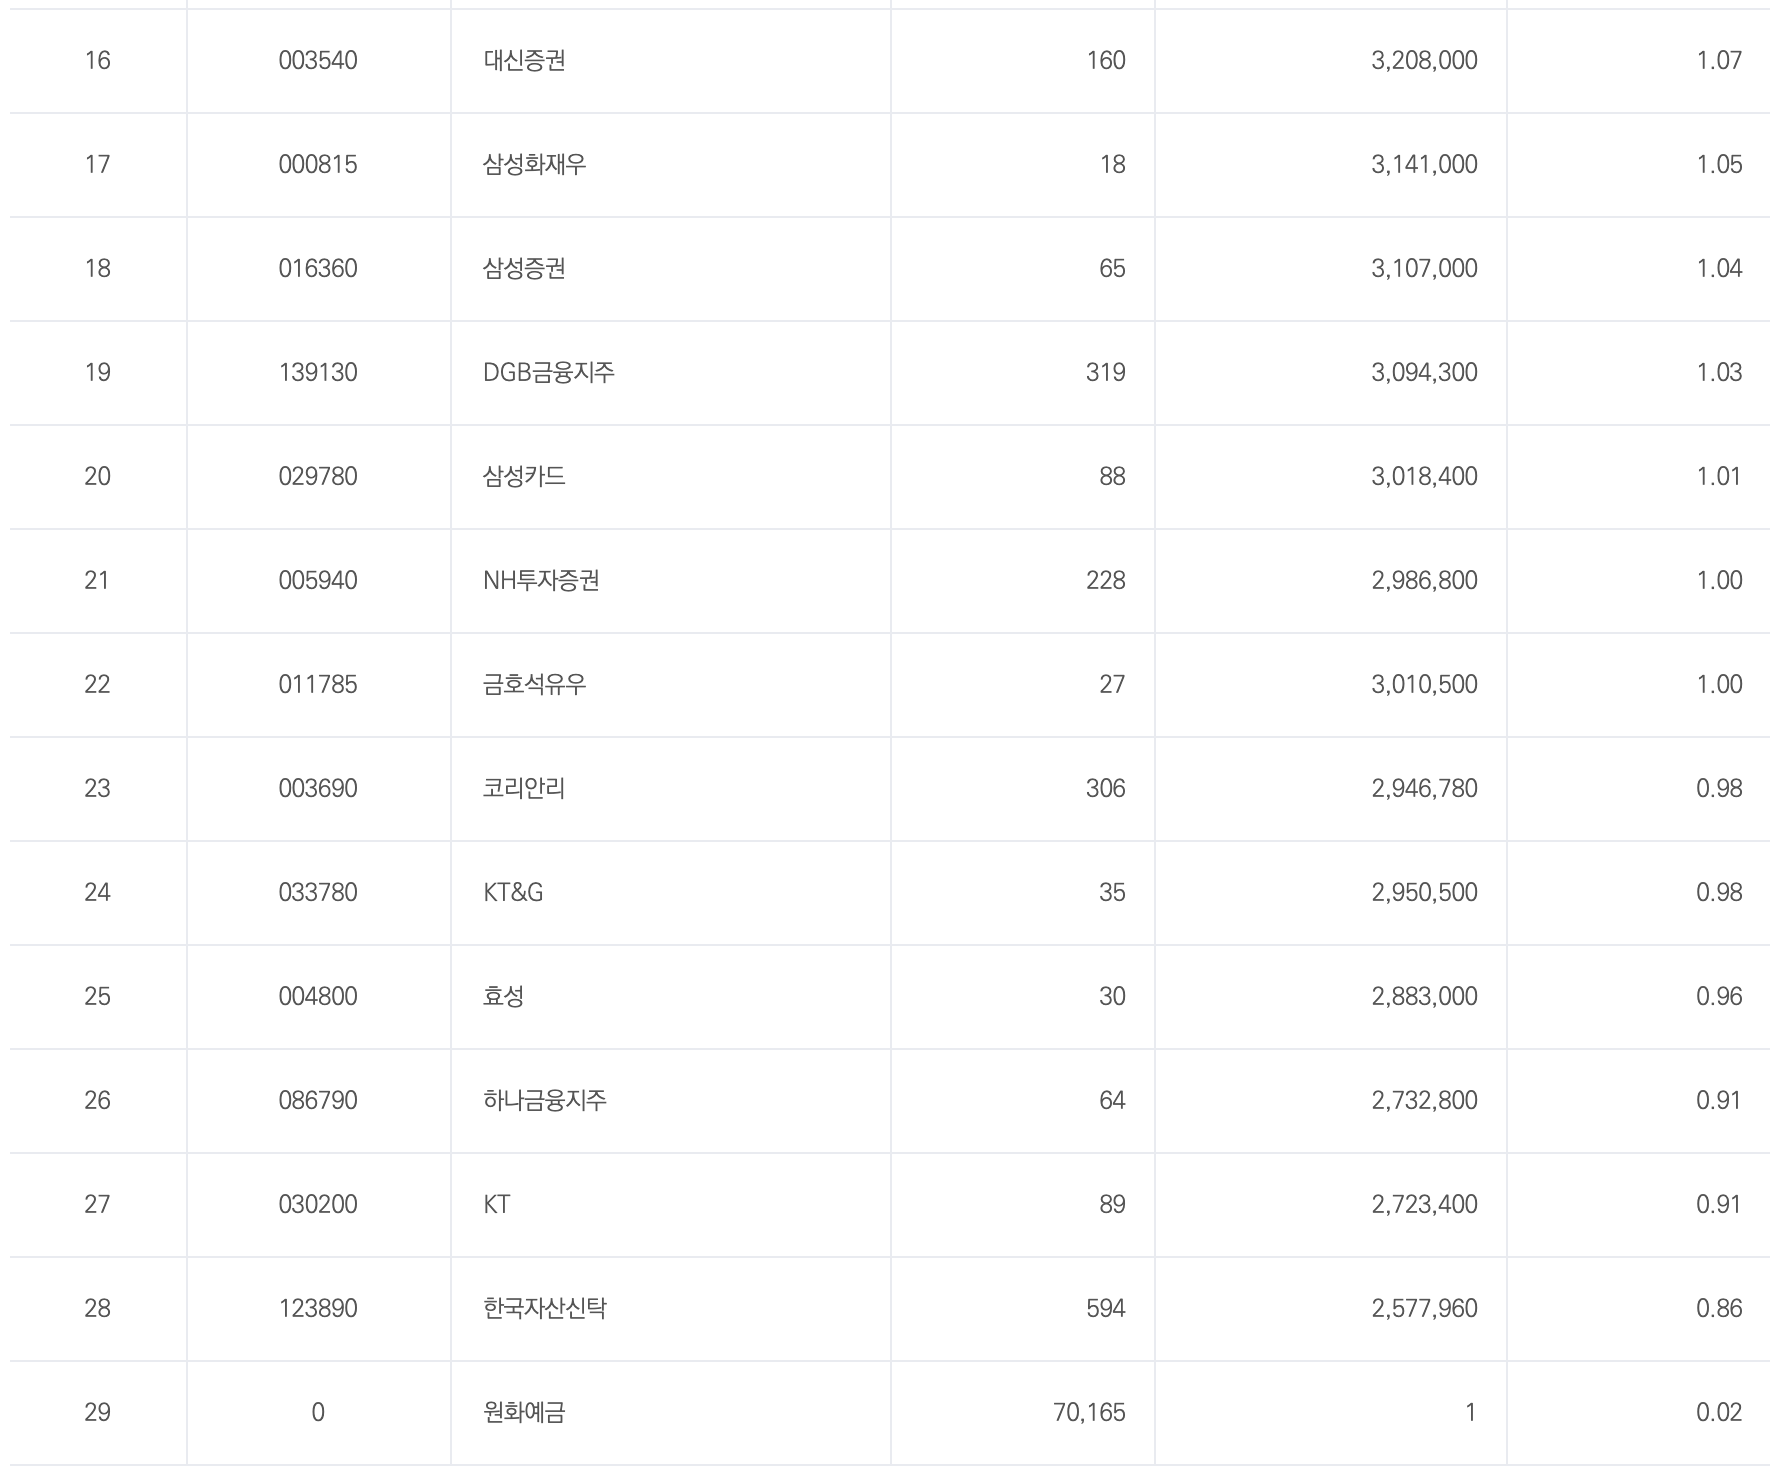This screenshot has height=1466, width=1776.
Task: Select the 대신증권 stock name cell
Action: coord(524,61)
